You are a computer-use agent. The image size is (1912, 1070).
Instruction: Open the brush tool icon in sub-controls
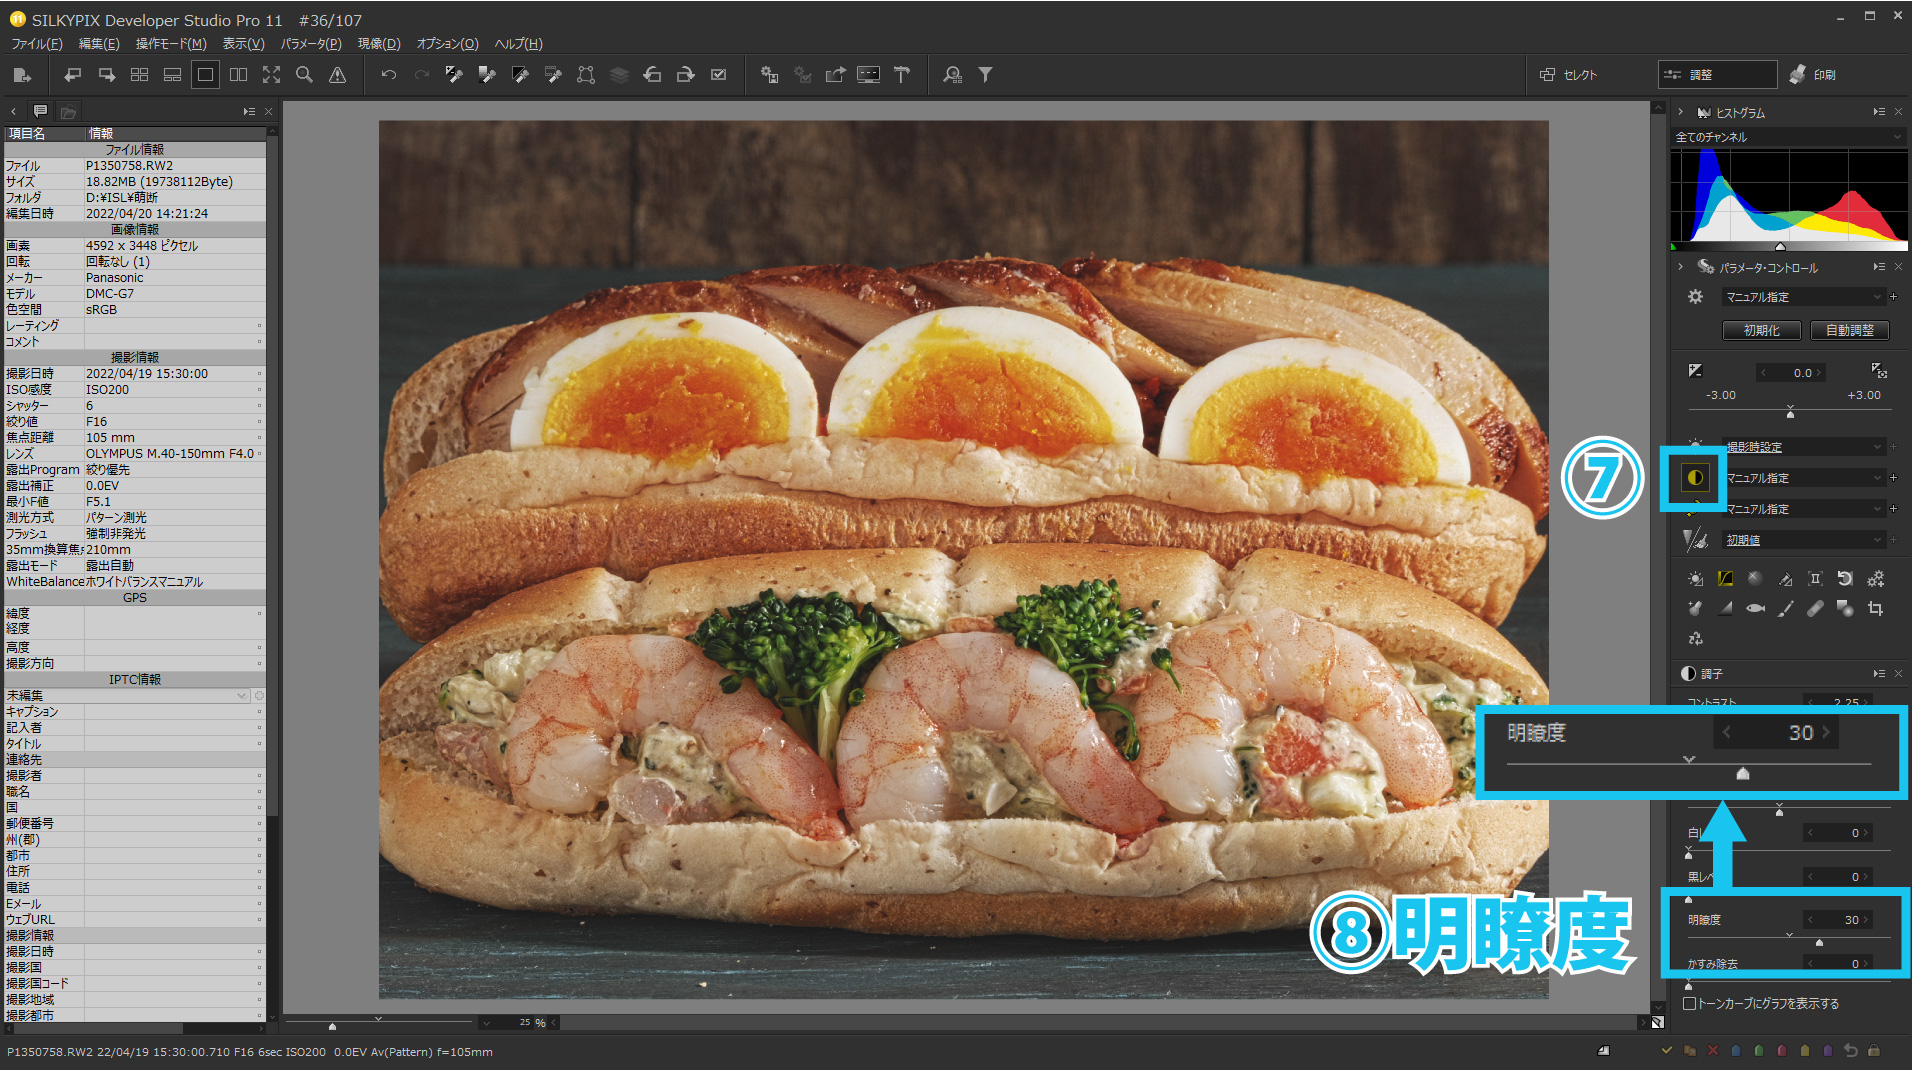pos(1785,608)
